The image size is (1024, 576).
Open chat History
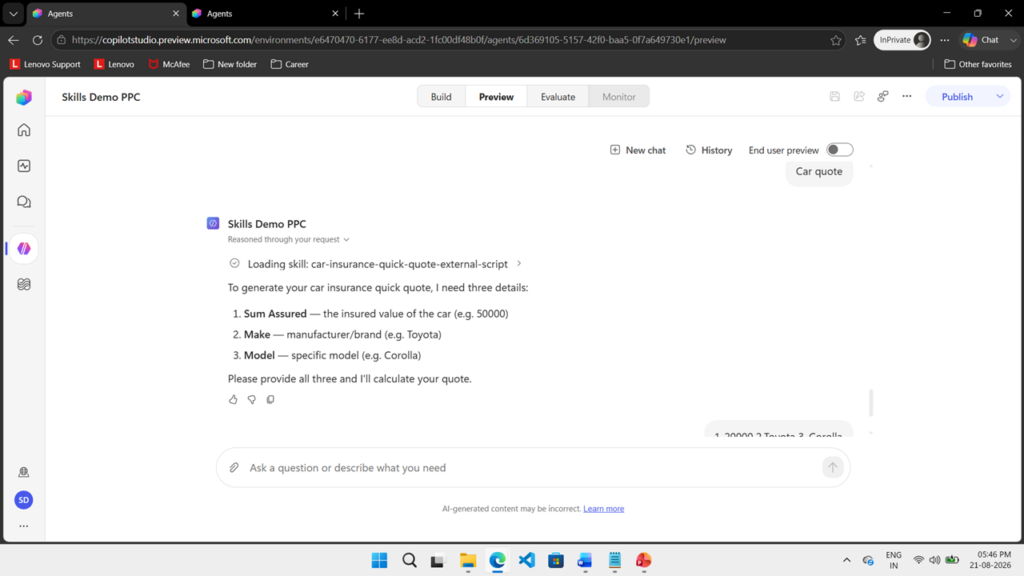(x=709, y=150)
